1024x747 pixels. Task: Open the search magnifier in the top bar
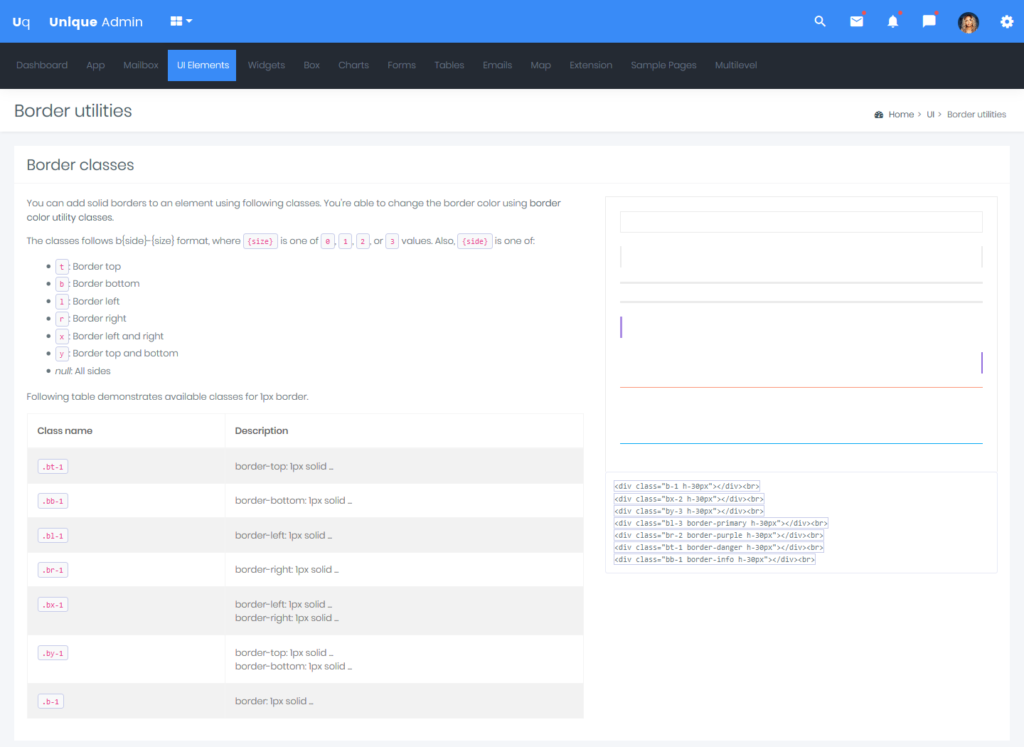819,20
